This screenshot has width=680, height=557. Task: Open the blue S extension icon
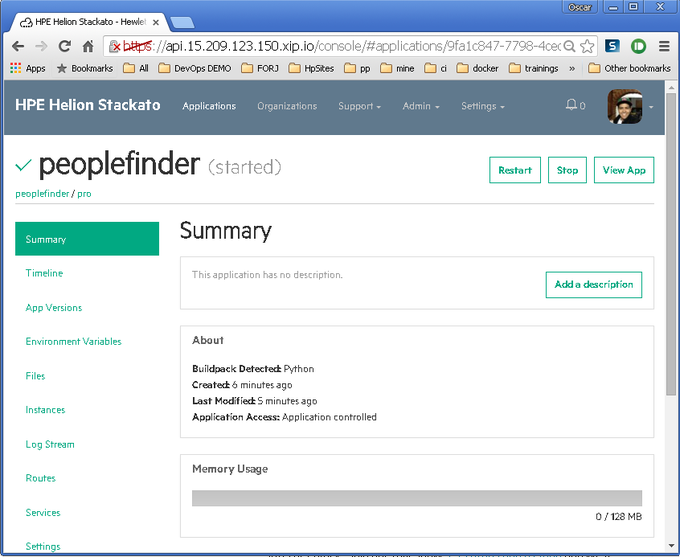(x=612, y=46)
